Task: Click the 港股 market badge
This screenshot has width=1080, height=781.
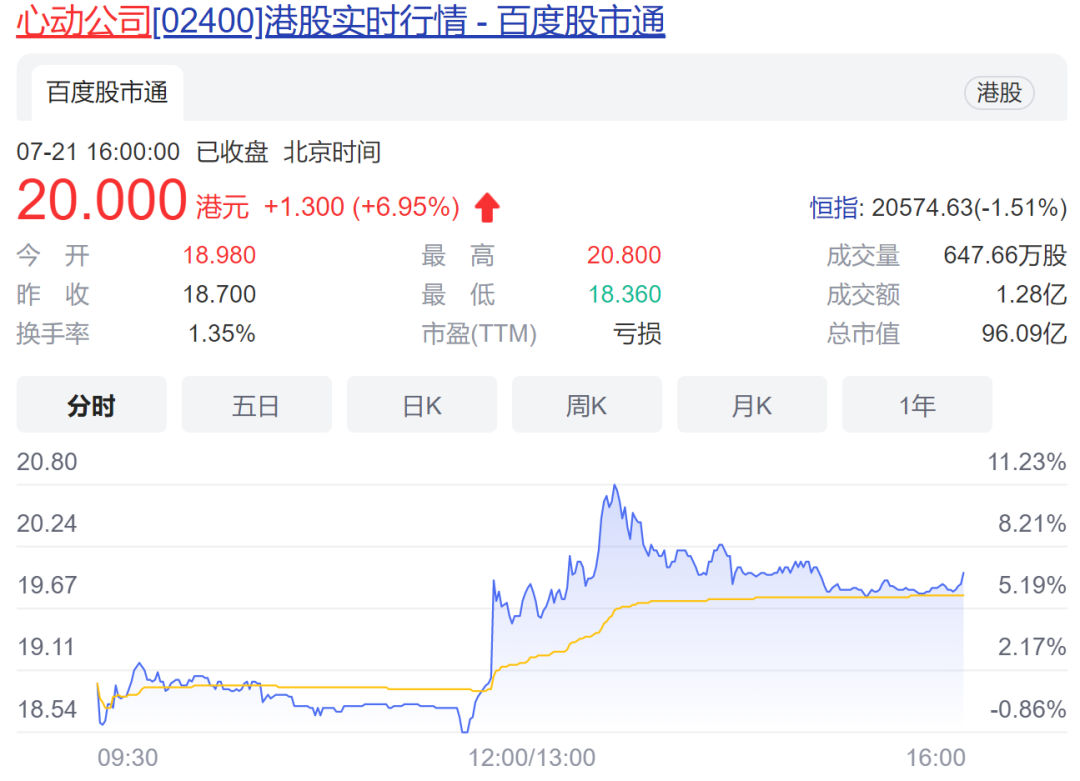Action: (x=999, y=93)
